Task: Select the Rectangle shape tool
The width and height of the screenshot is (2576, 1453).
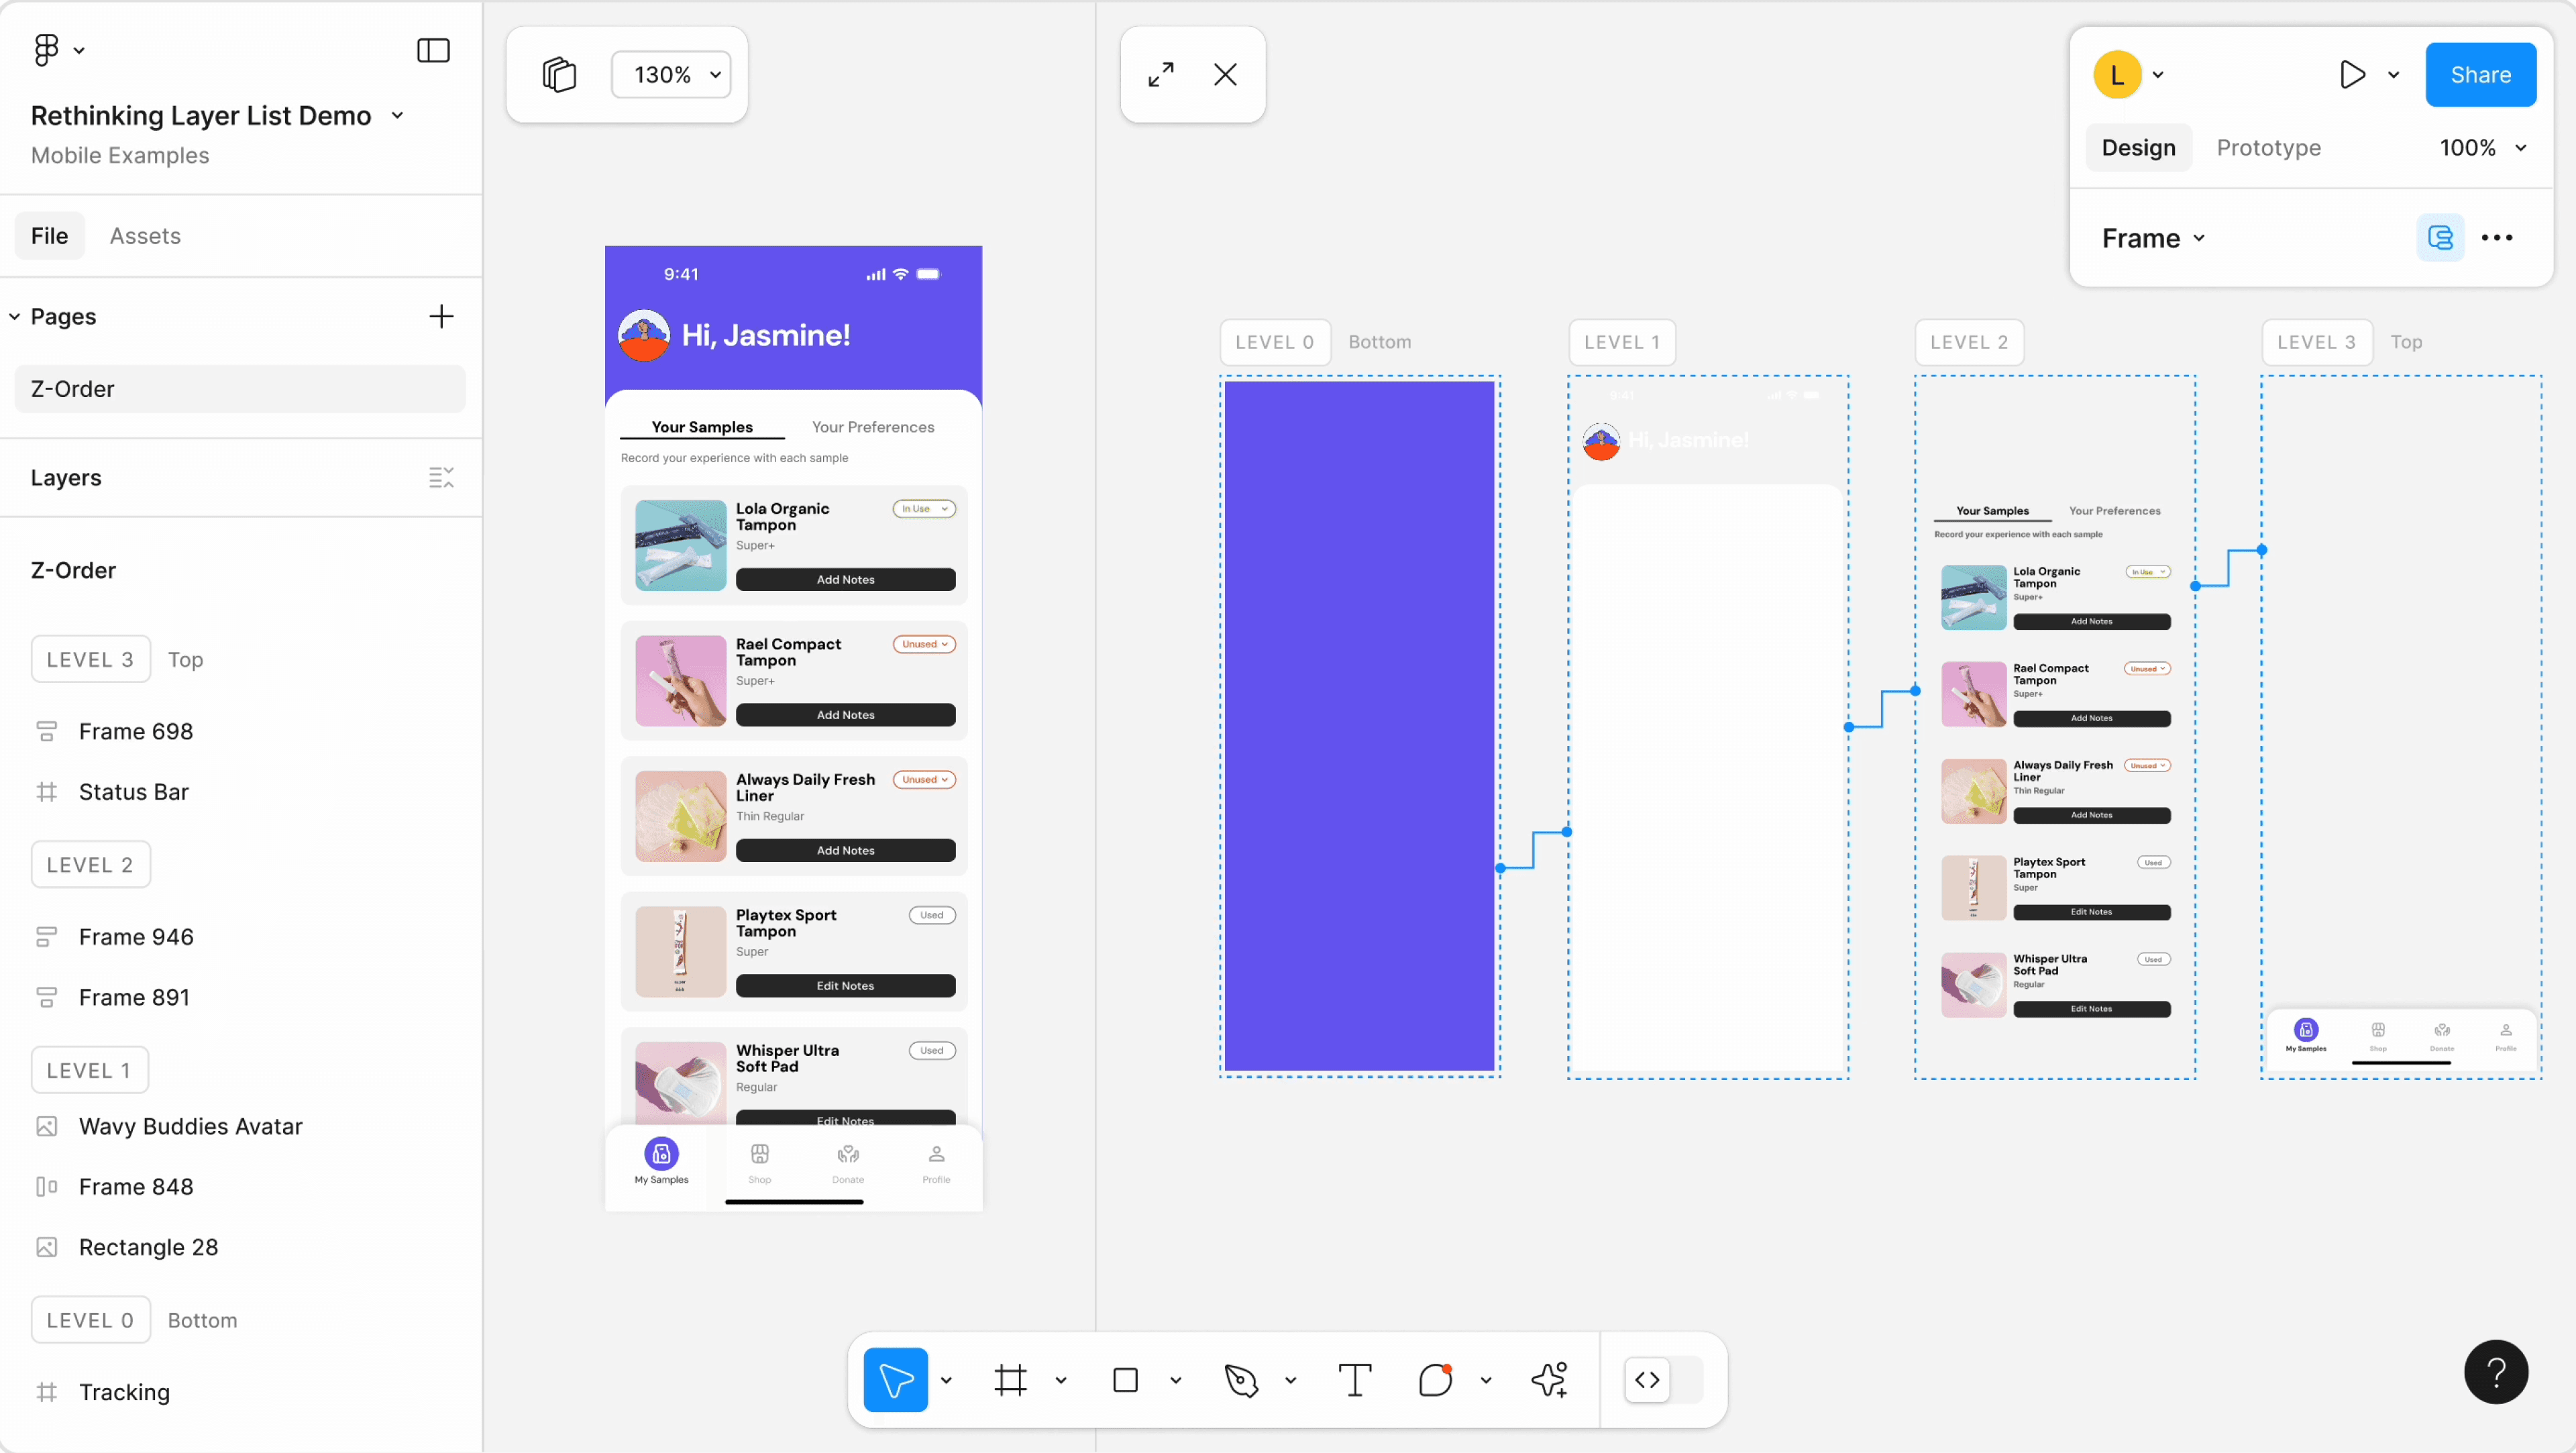Action: tap(1125, 1380)
